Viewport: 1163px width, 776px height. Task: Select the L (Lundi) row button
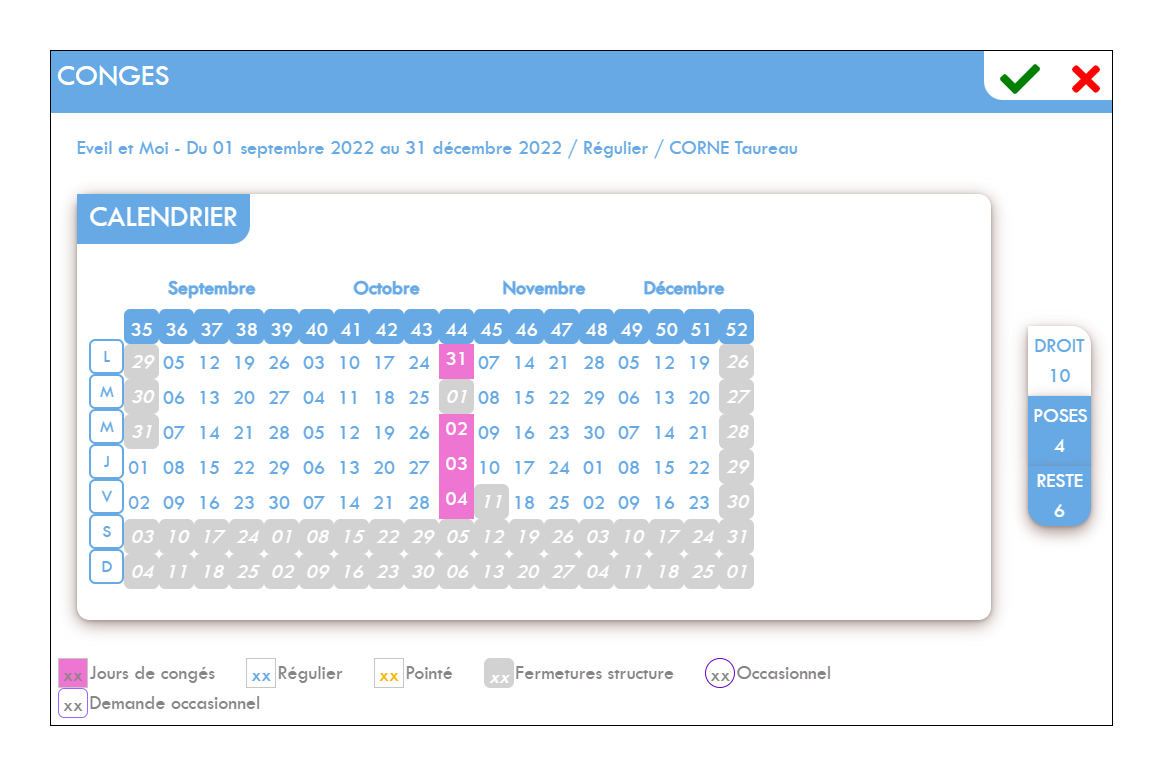click(x=107, y=357)
